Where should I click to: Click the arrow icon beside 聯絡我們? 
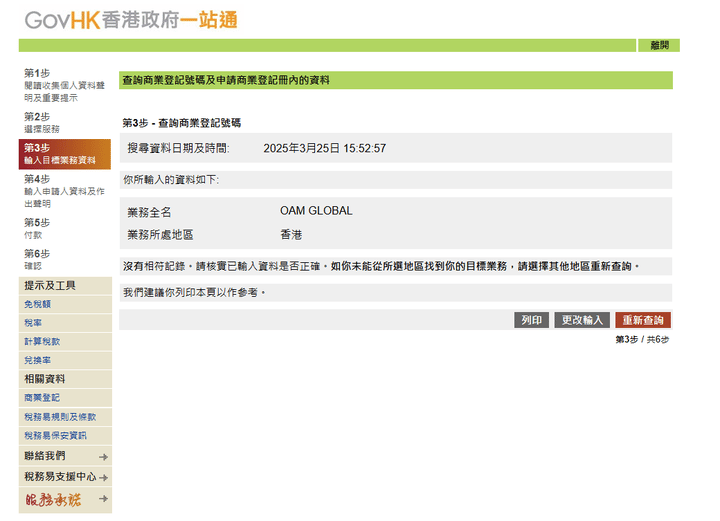(x=103, y=457)
